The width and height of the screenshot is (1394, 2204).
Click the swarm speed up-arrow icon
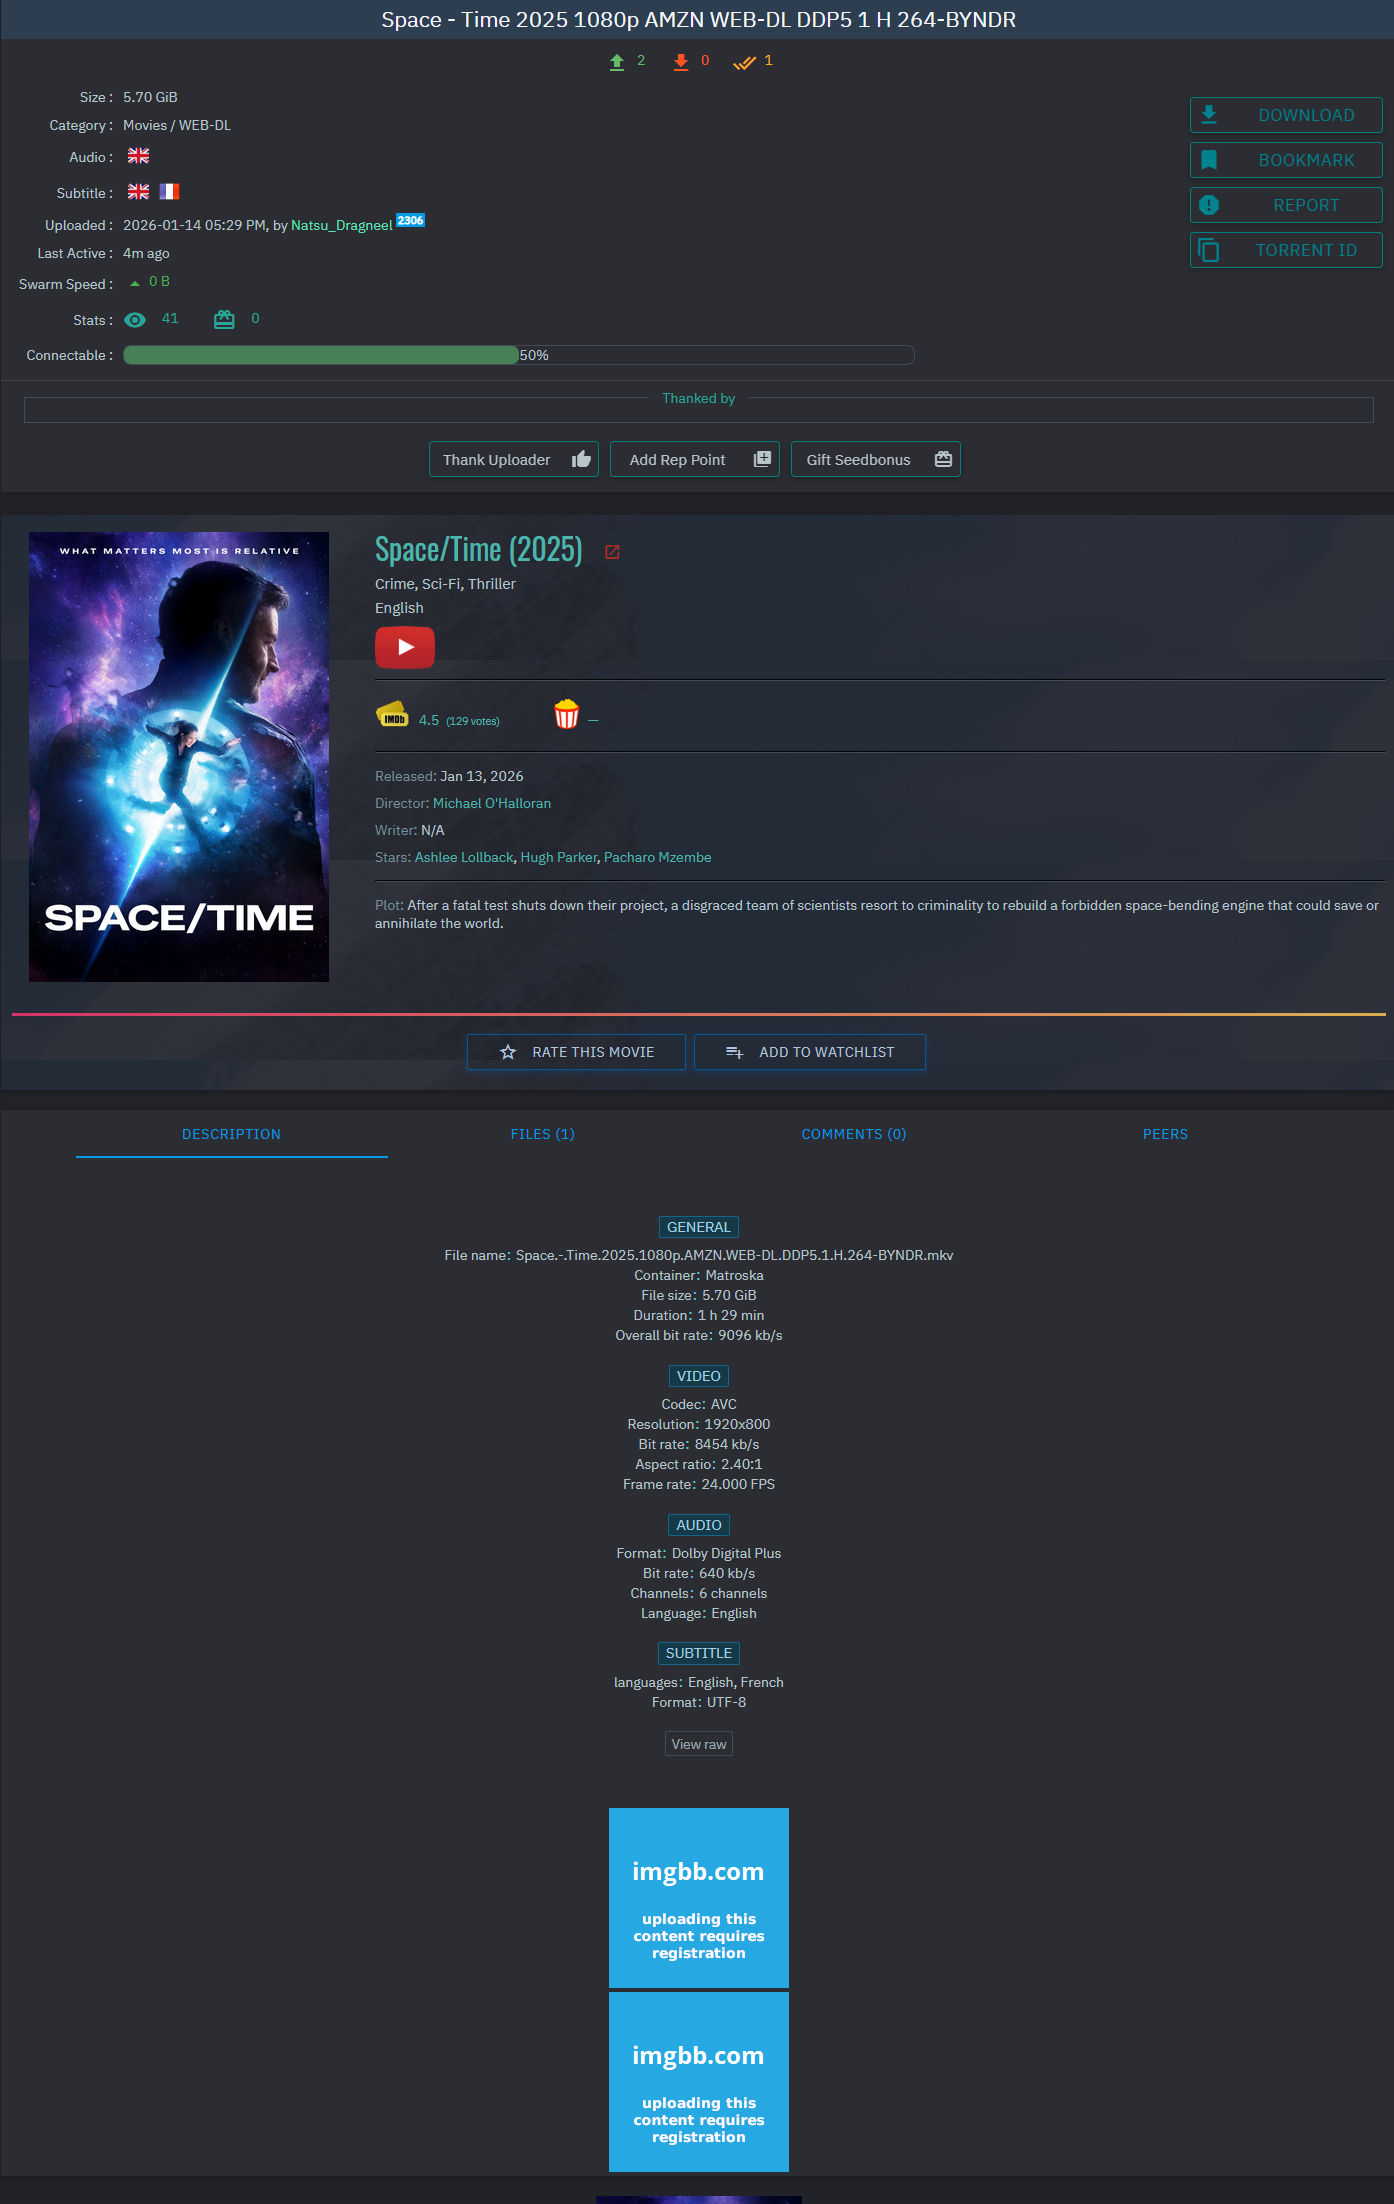click(x=135, y=283)
